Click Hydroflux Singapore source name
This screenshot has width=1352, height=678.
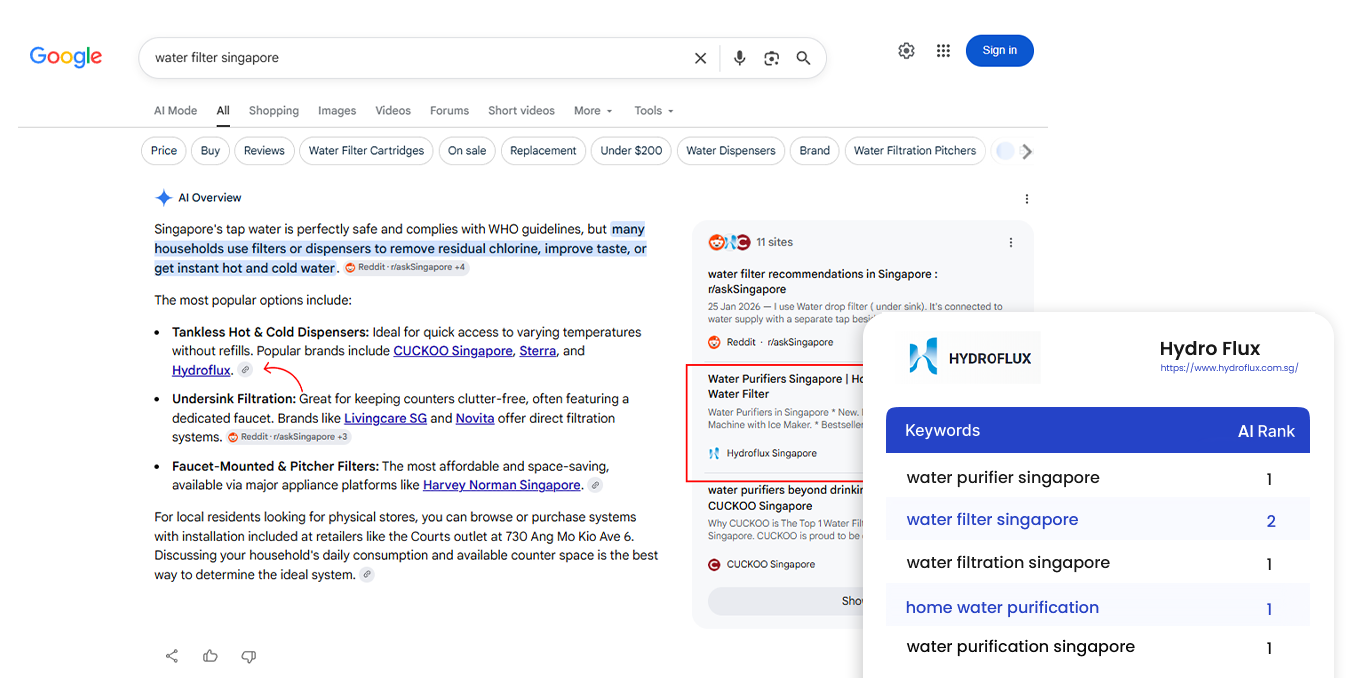click(x=771, y=453)
